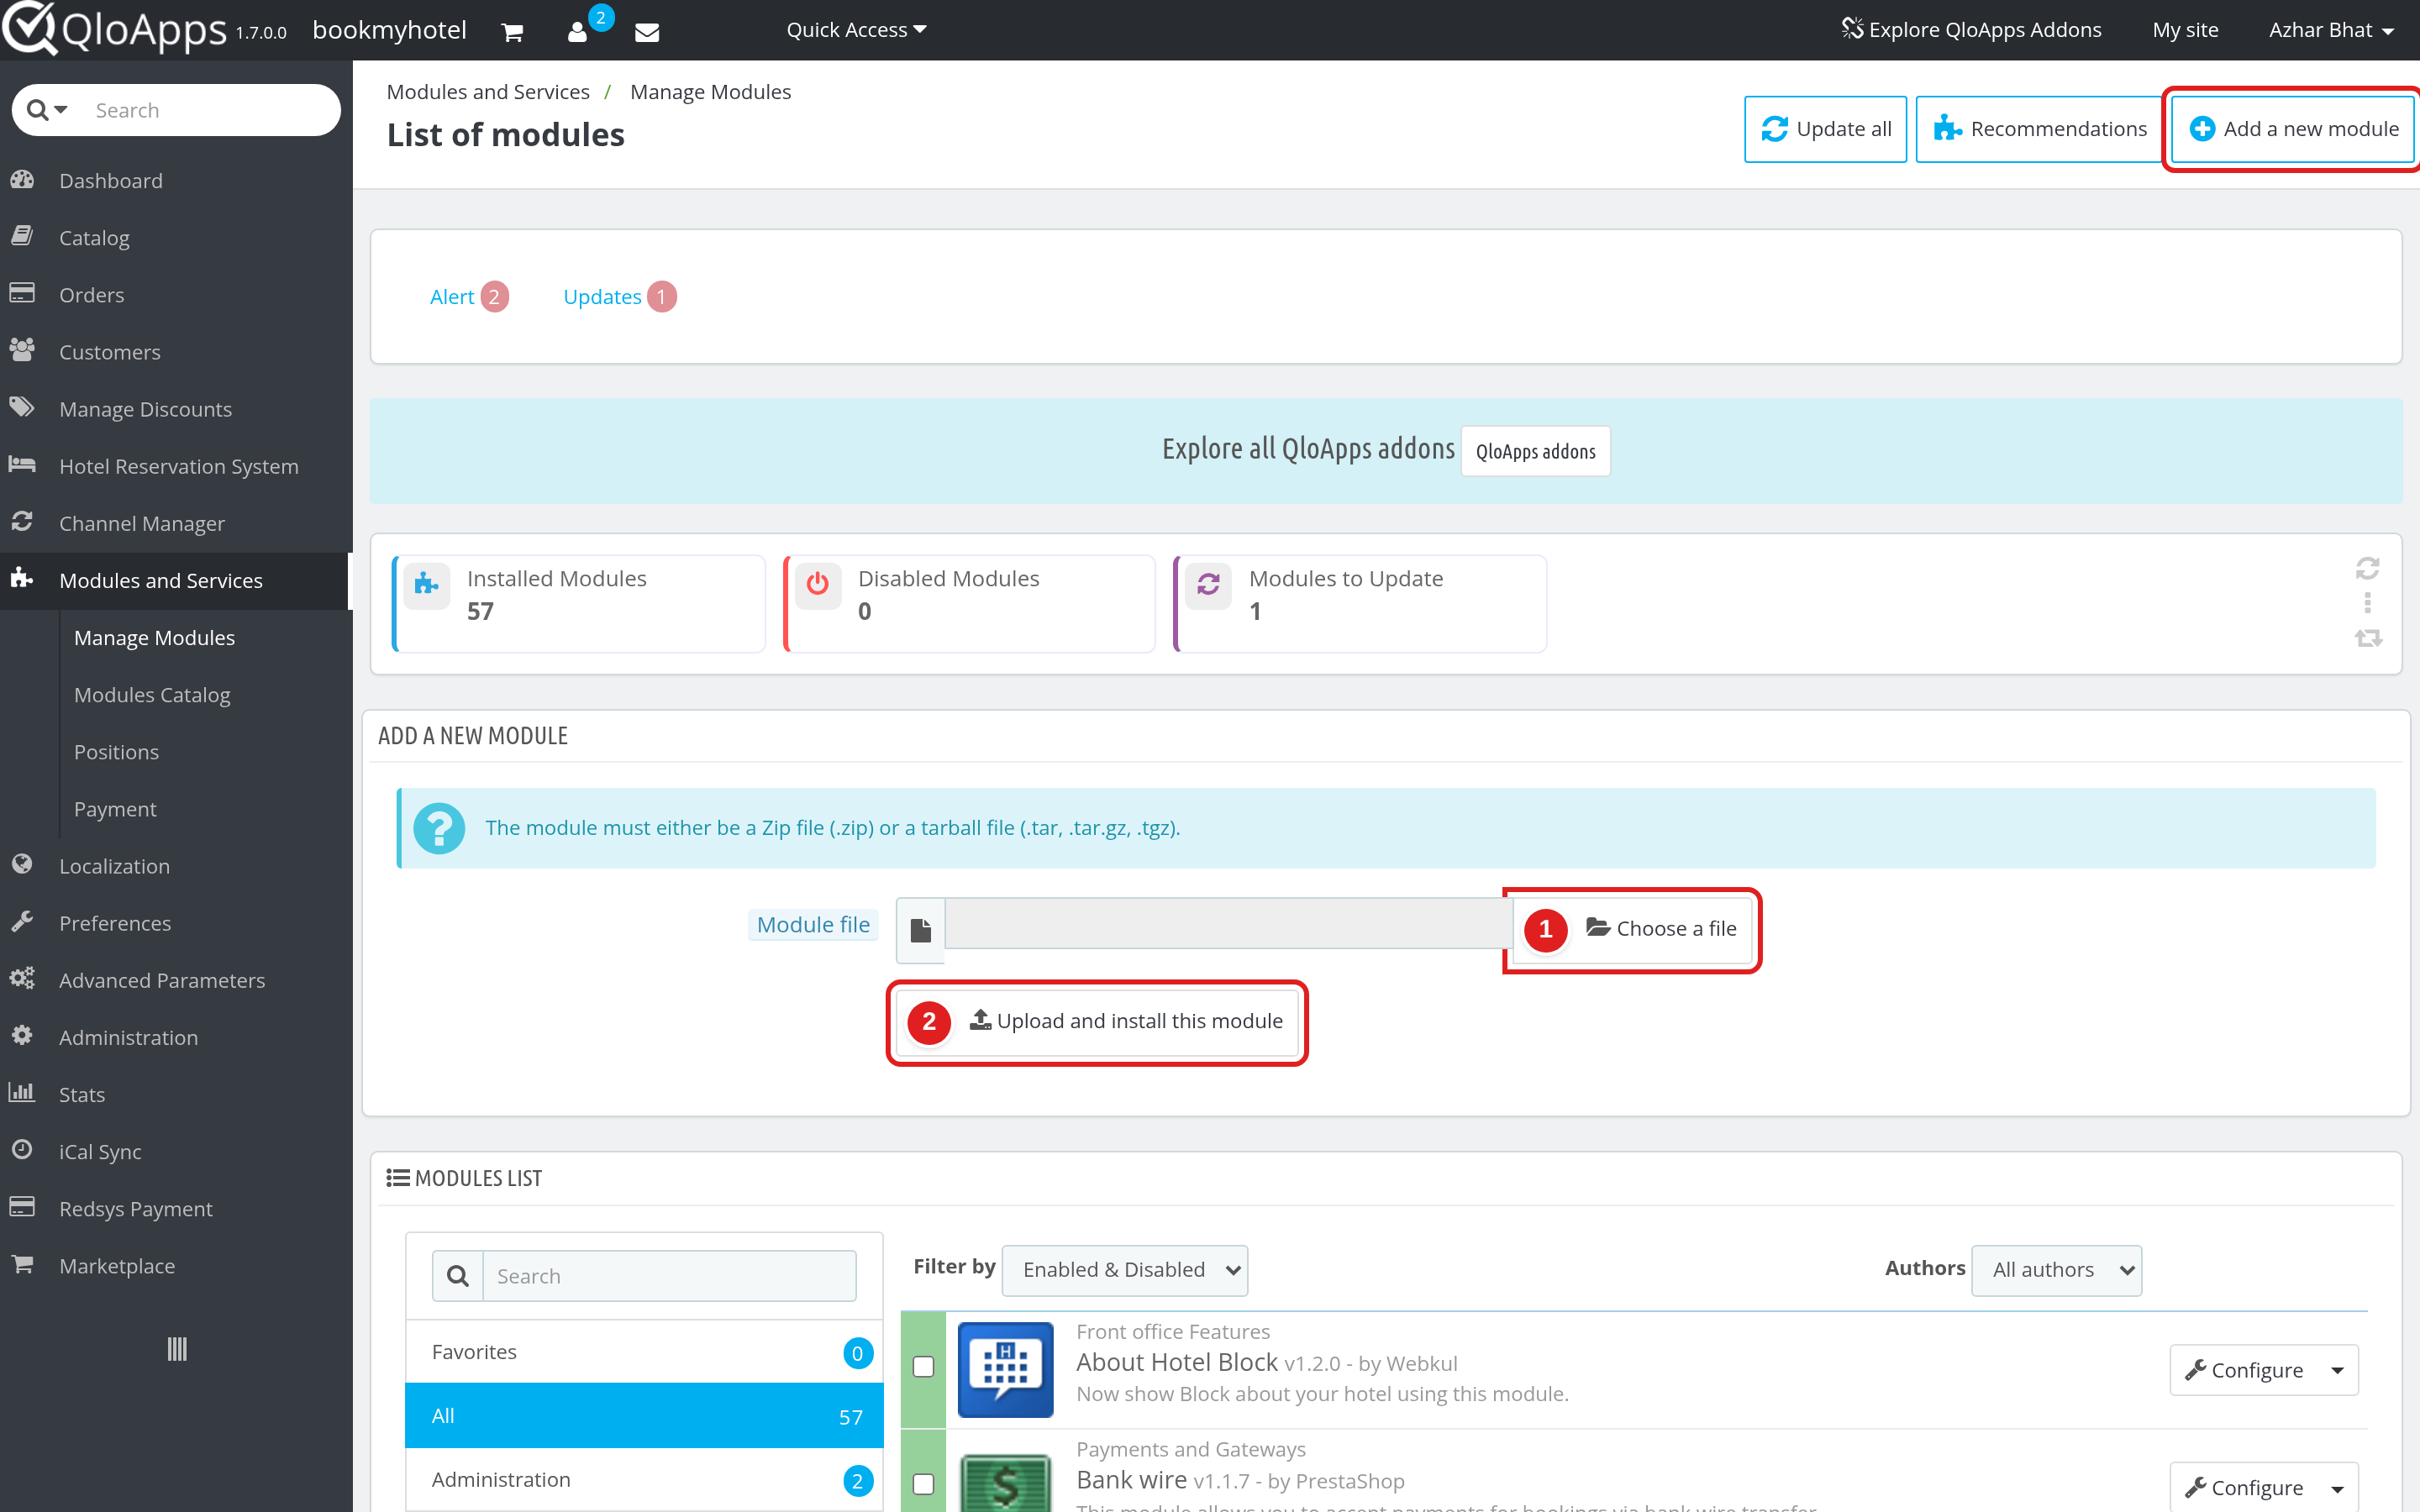This screenshot has height=1512, width=2420.
Task: Click the refresh icon in stats panel
Action: [2367, 568]
